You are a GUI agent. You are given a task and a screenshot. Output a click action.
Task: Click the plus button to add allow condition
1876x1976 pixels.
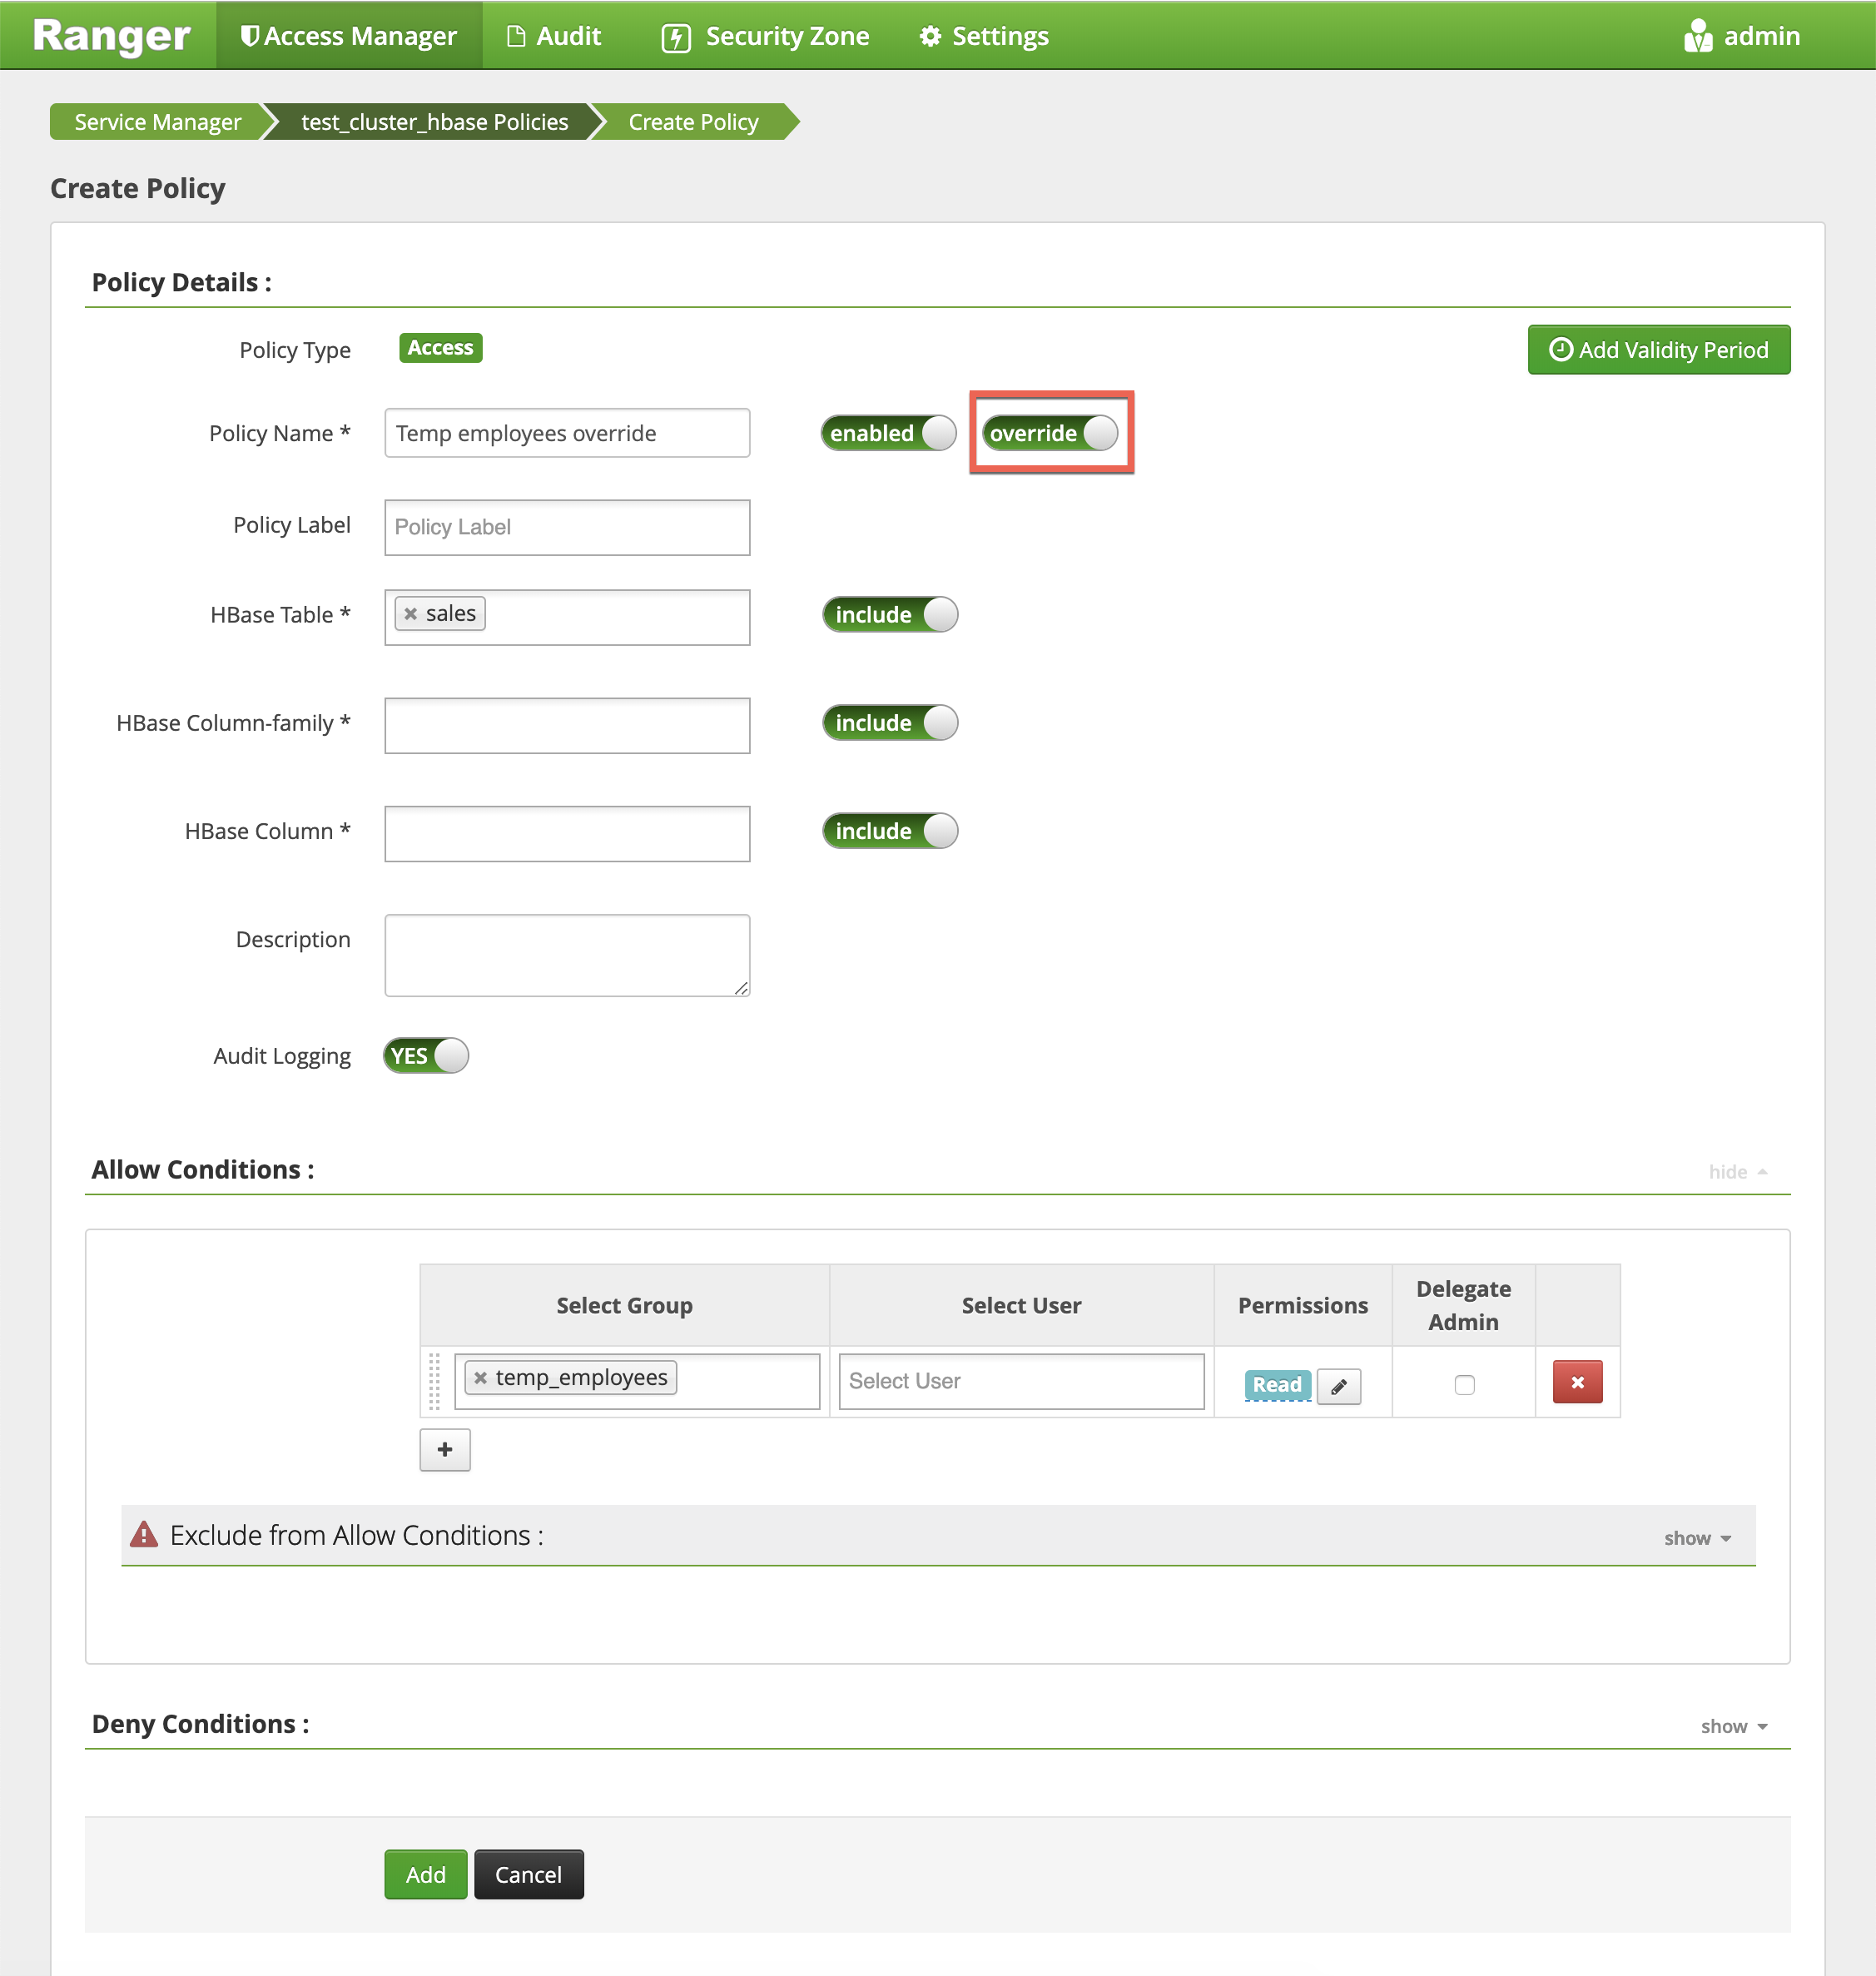446,1449
